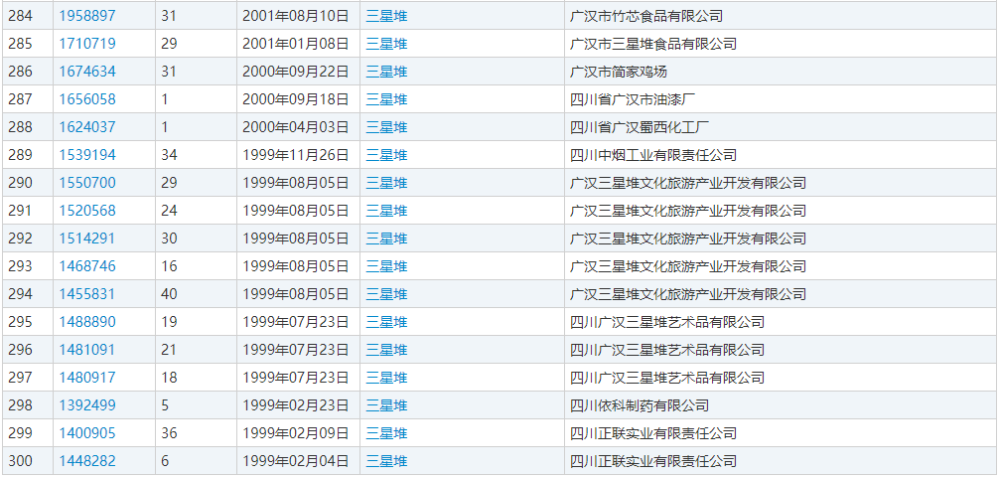Screen dimensions: 1000x477
Task: Open the 三星堆 trademark link in row 298
Action: click(x=386, y=405)
